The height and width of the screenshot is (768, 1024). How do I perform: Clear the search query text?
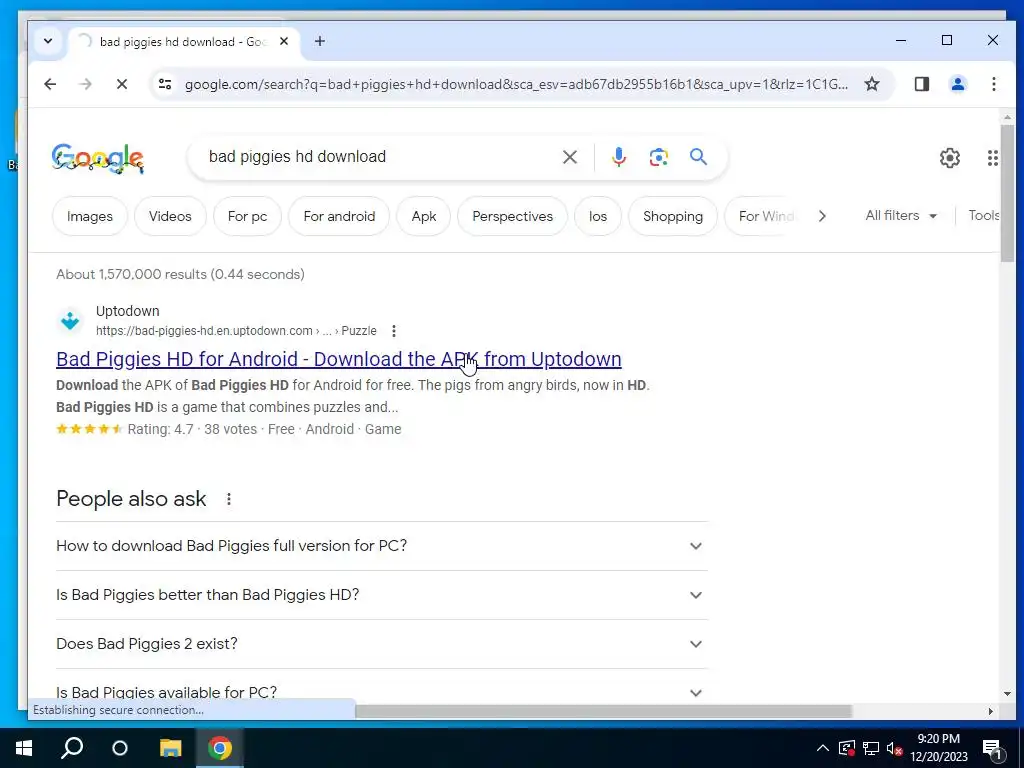point(569,157)
